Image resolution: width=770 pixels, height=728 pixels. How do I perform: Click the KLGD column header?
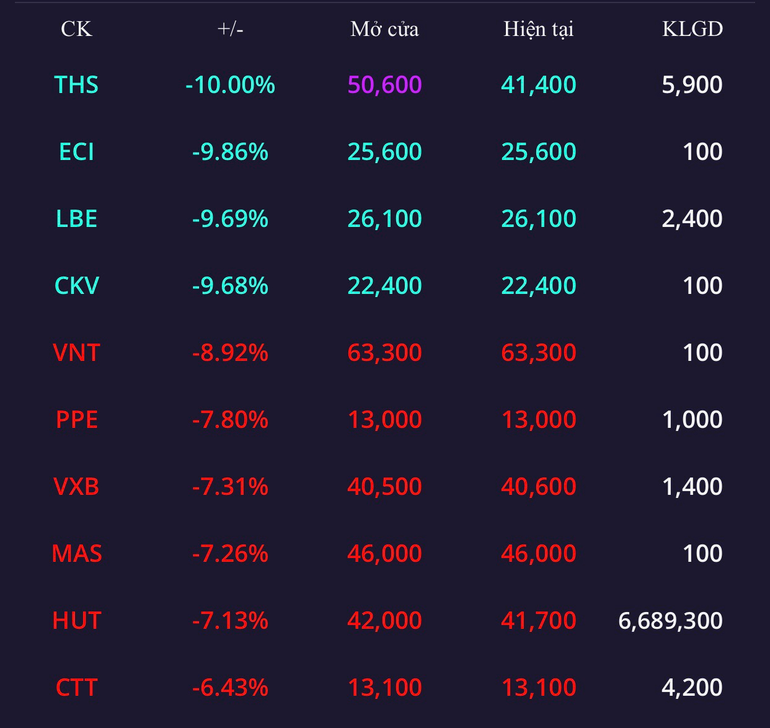coord(692,29)
